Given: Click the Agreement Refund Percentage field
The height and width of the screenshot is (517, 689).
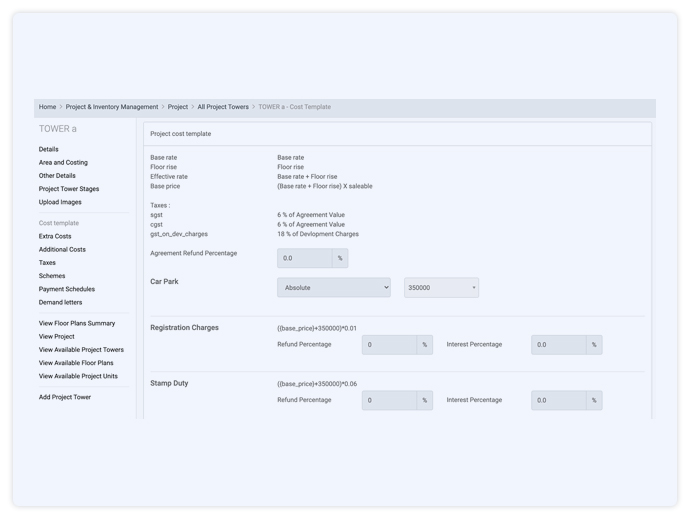Looking at the screenshot, I should tap(305, 258).
